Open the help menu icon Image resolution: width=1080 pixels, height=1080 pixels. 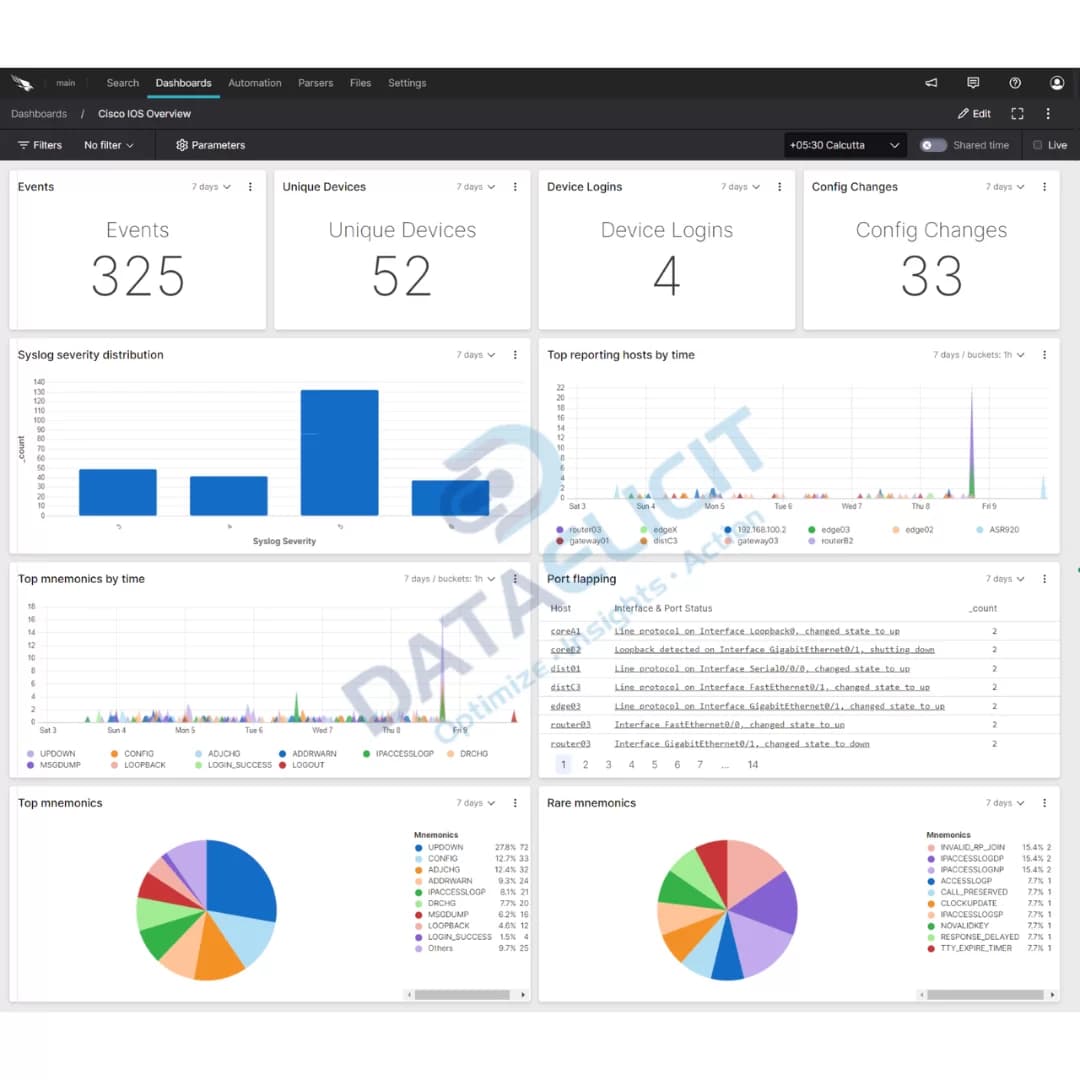(x=1015, y=83)
